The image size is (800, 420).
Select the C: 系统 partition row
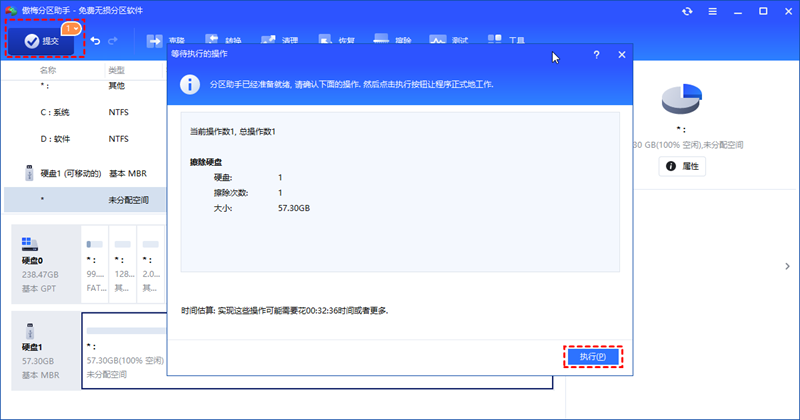(x=85, y=112)
